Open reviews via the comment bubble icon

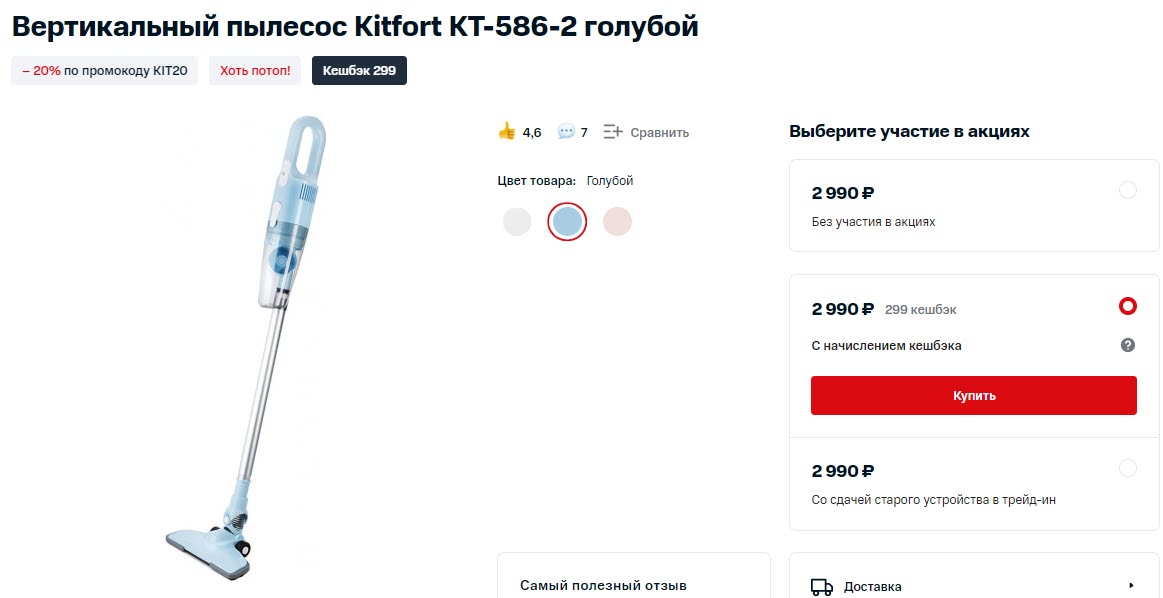pyautogui.click(x=566, y=132)
